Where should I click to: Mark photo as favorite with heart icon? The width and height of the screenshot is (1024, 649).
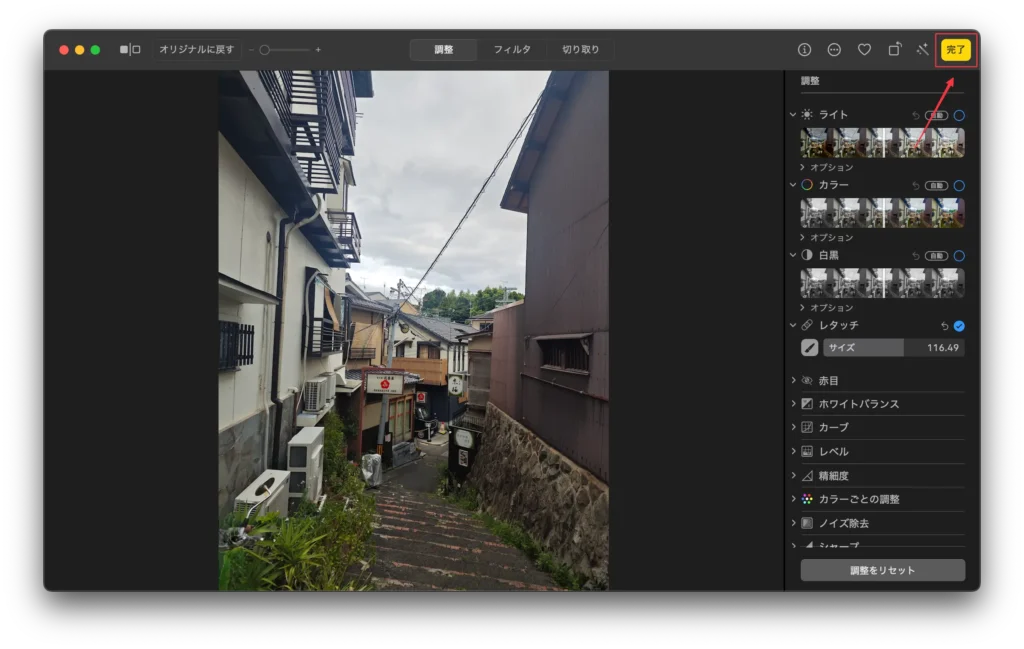864,49
